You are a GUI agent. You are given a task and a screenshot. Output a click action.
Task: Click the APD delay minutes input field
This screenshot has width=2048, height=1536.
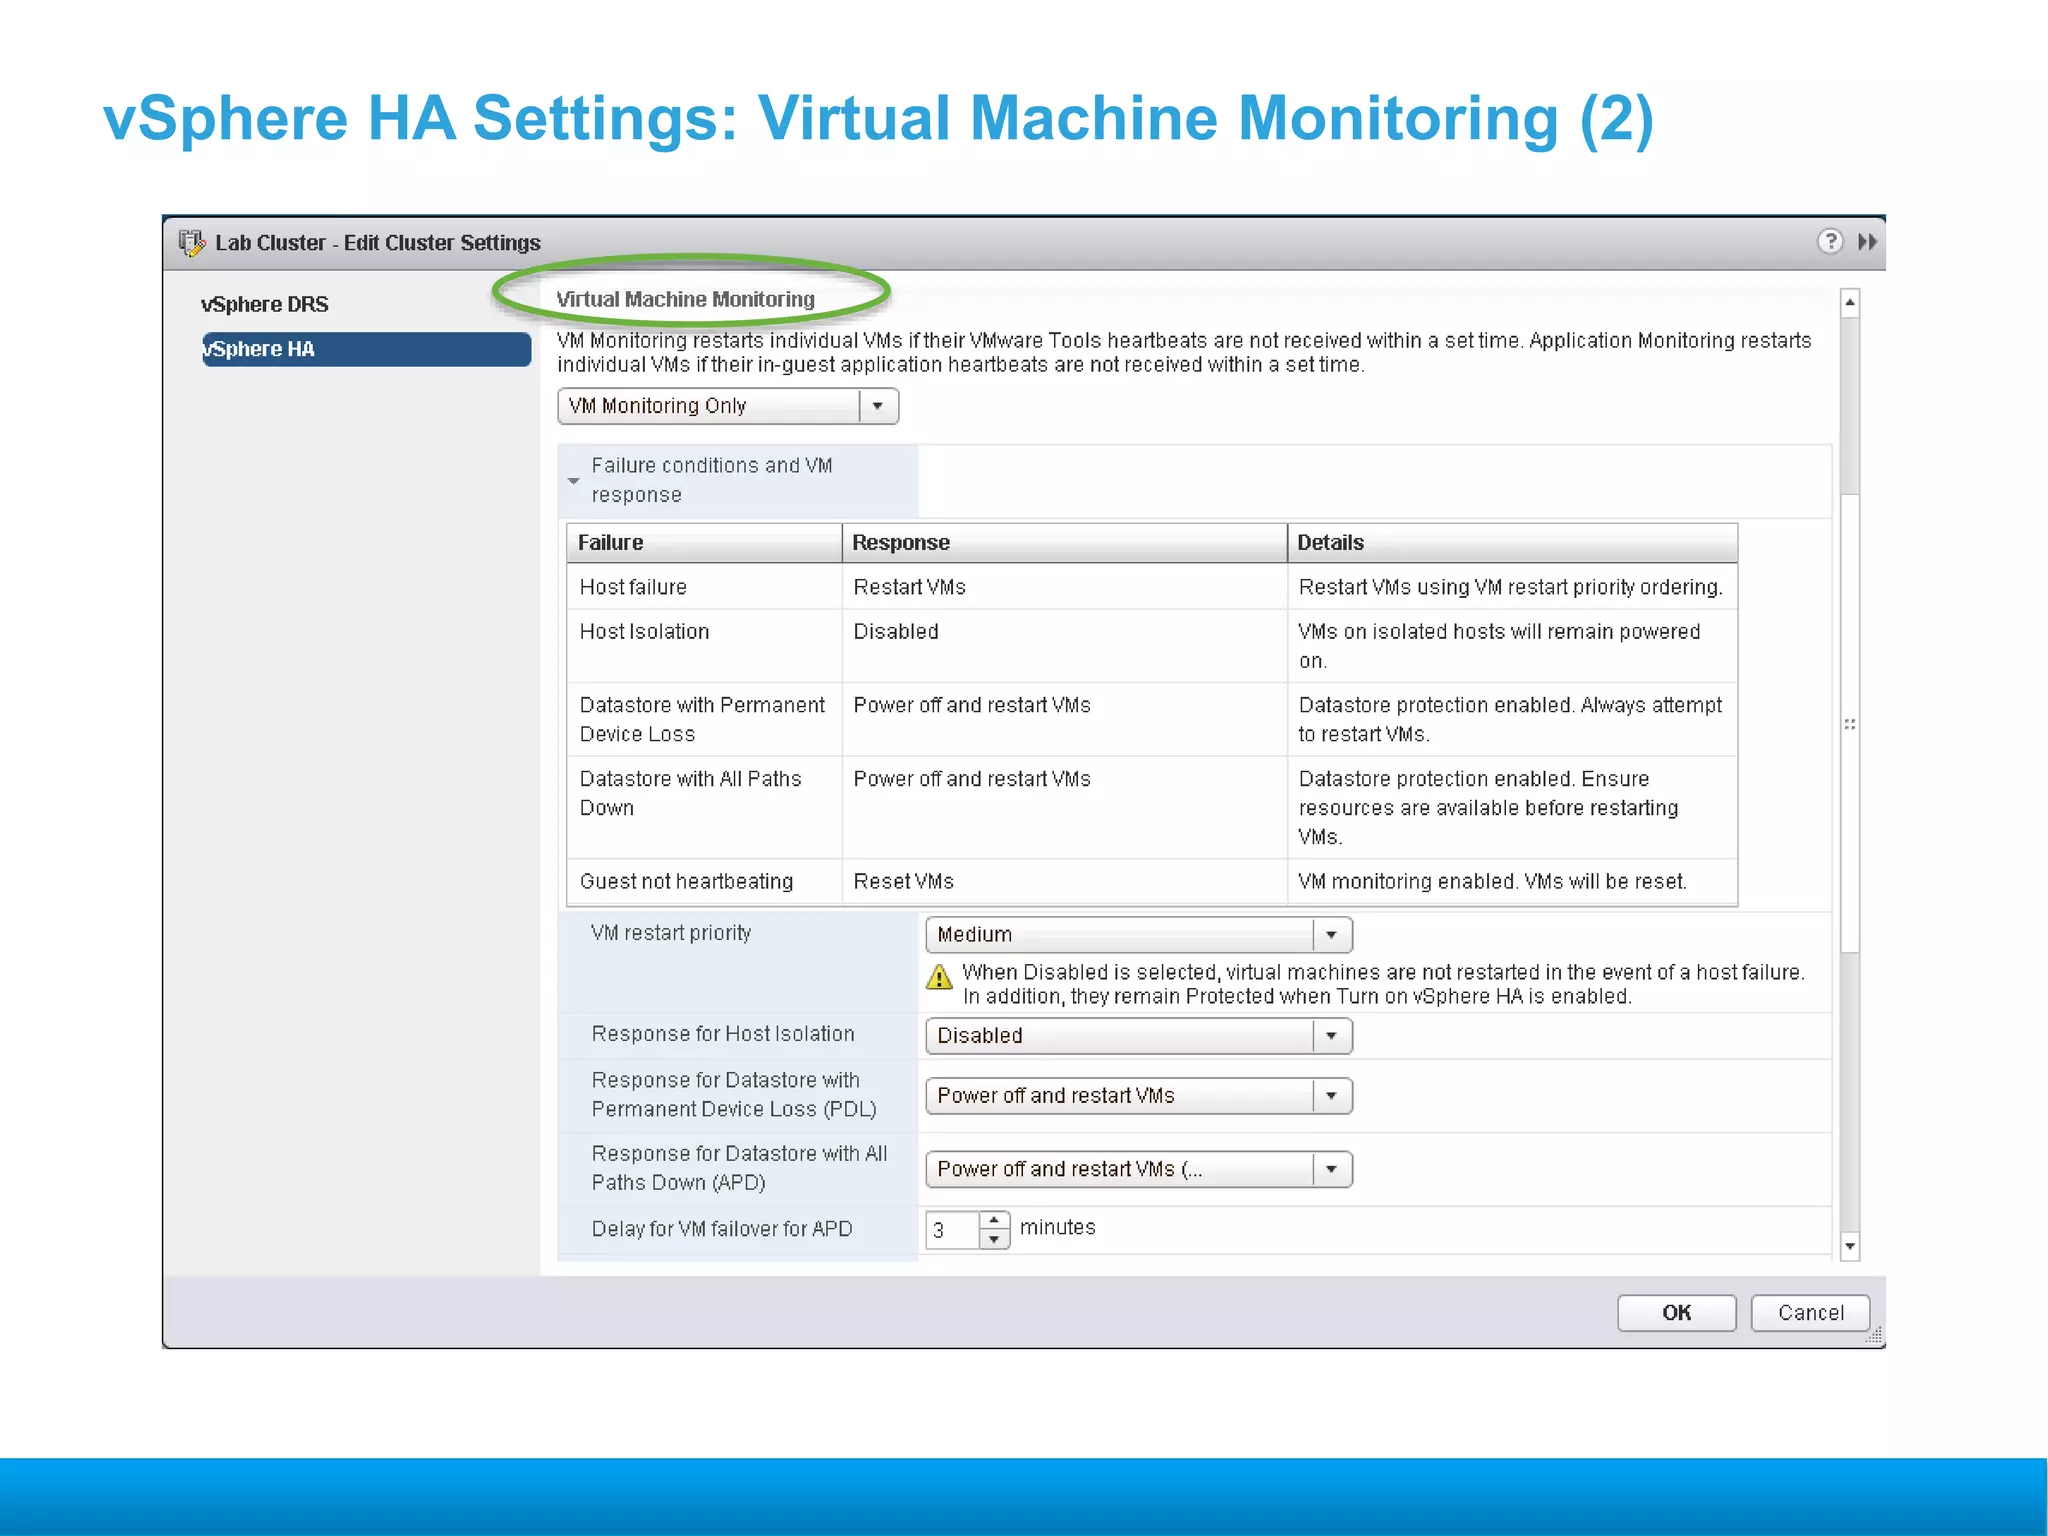pyautogui.click(x=953, y=1230)
